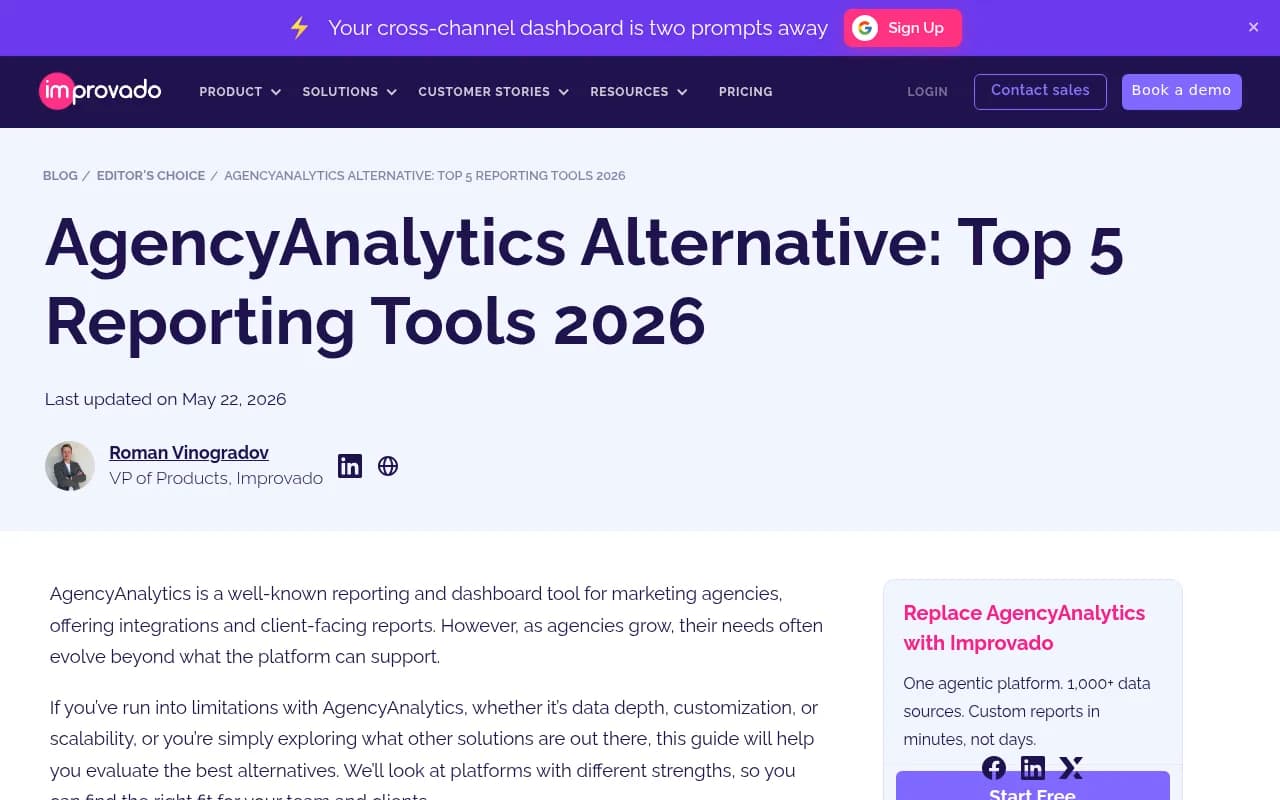Click the VP of Products, Improvado text
Screen dimensions: 1280x800
click(216, 478)
